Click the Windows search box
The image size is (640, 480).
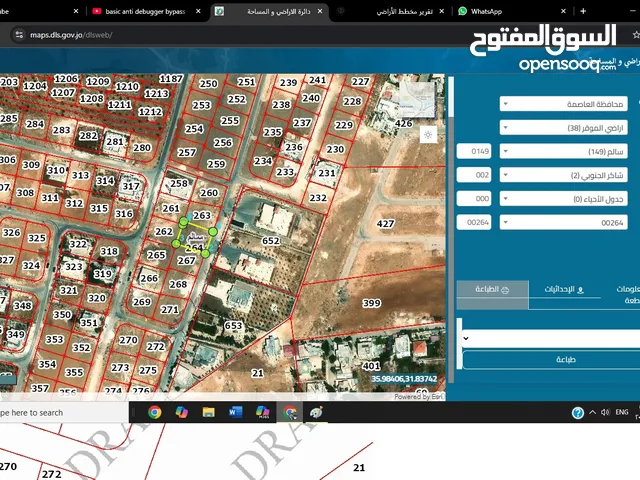(x=64, y=413)
